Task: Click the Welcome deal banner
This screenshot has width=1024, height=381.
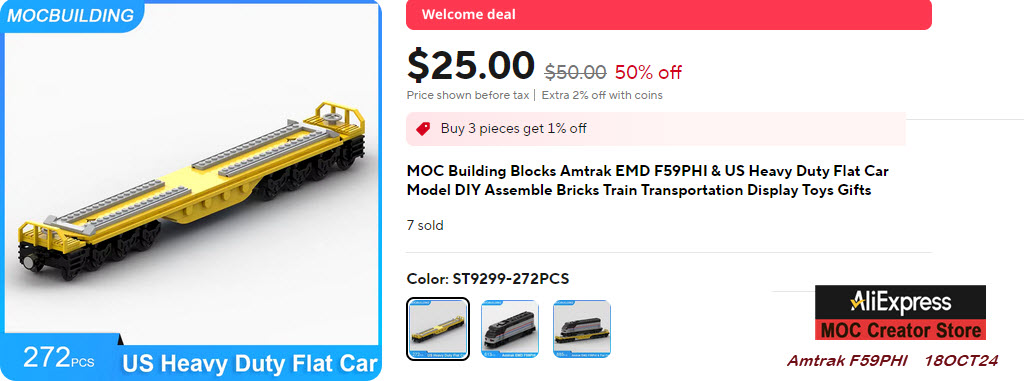Action: click(x=669, y=14)
